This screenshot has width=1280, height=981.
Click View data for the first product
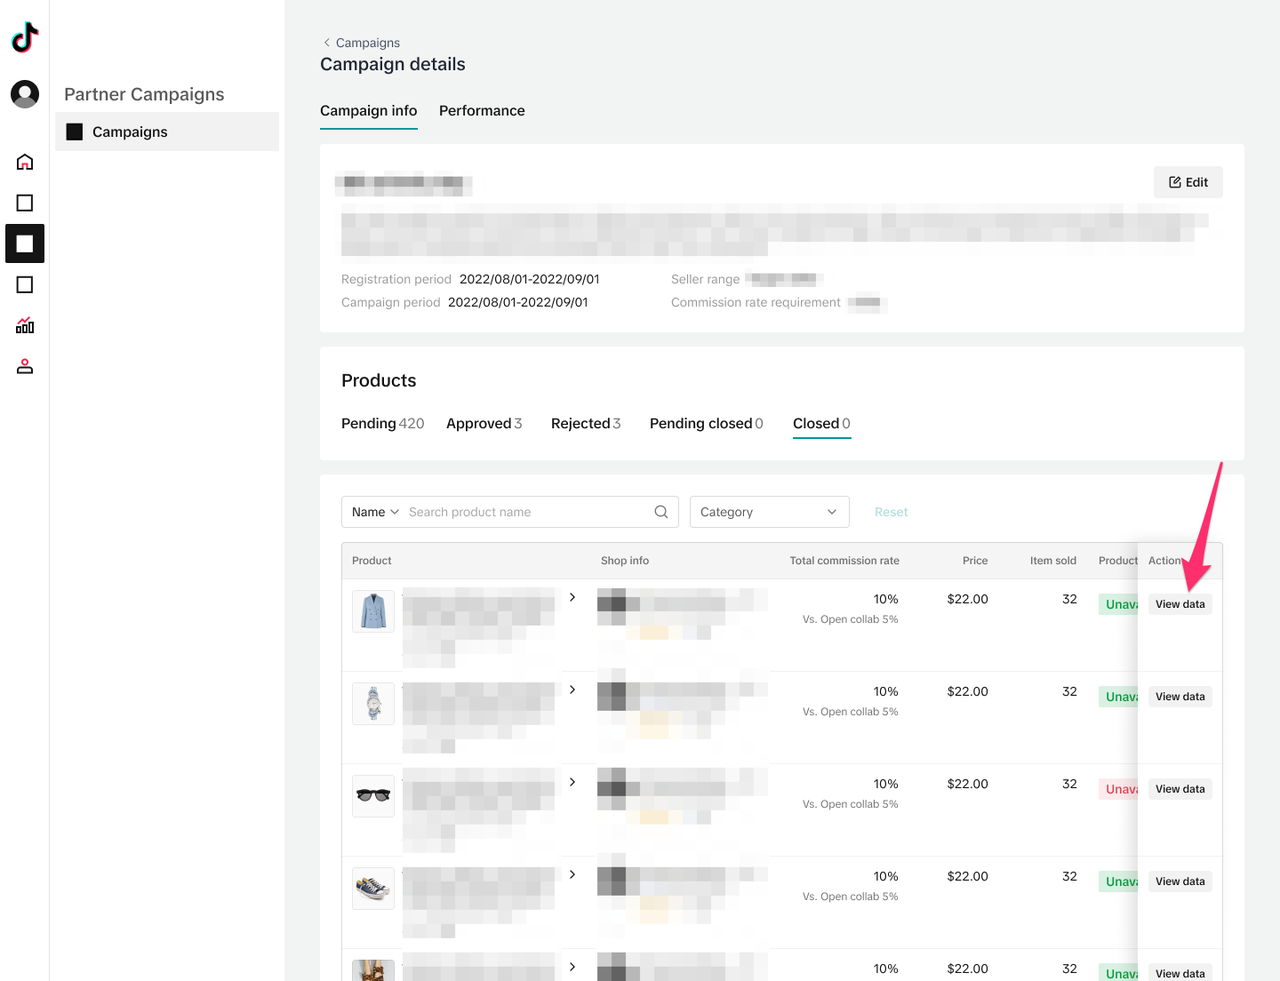(x=1180, y=604)
